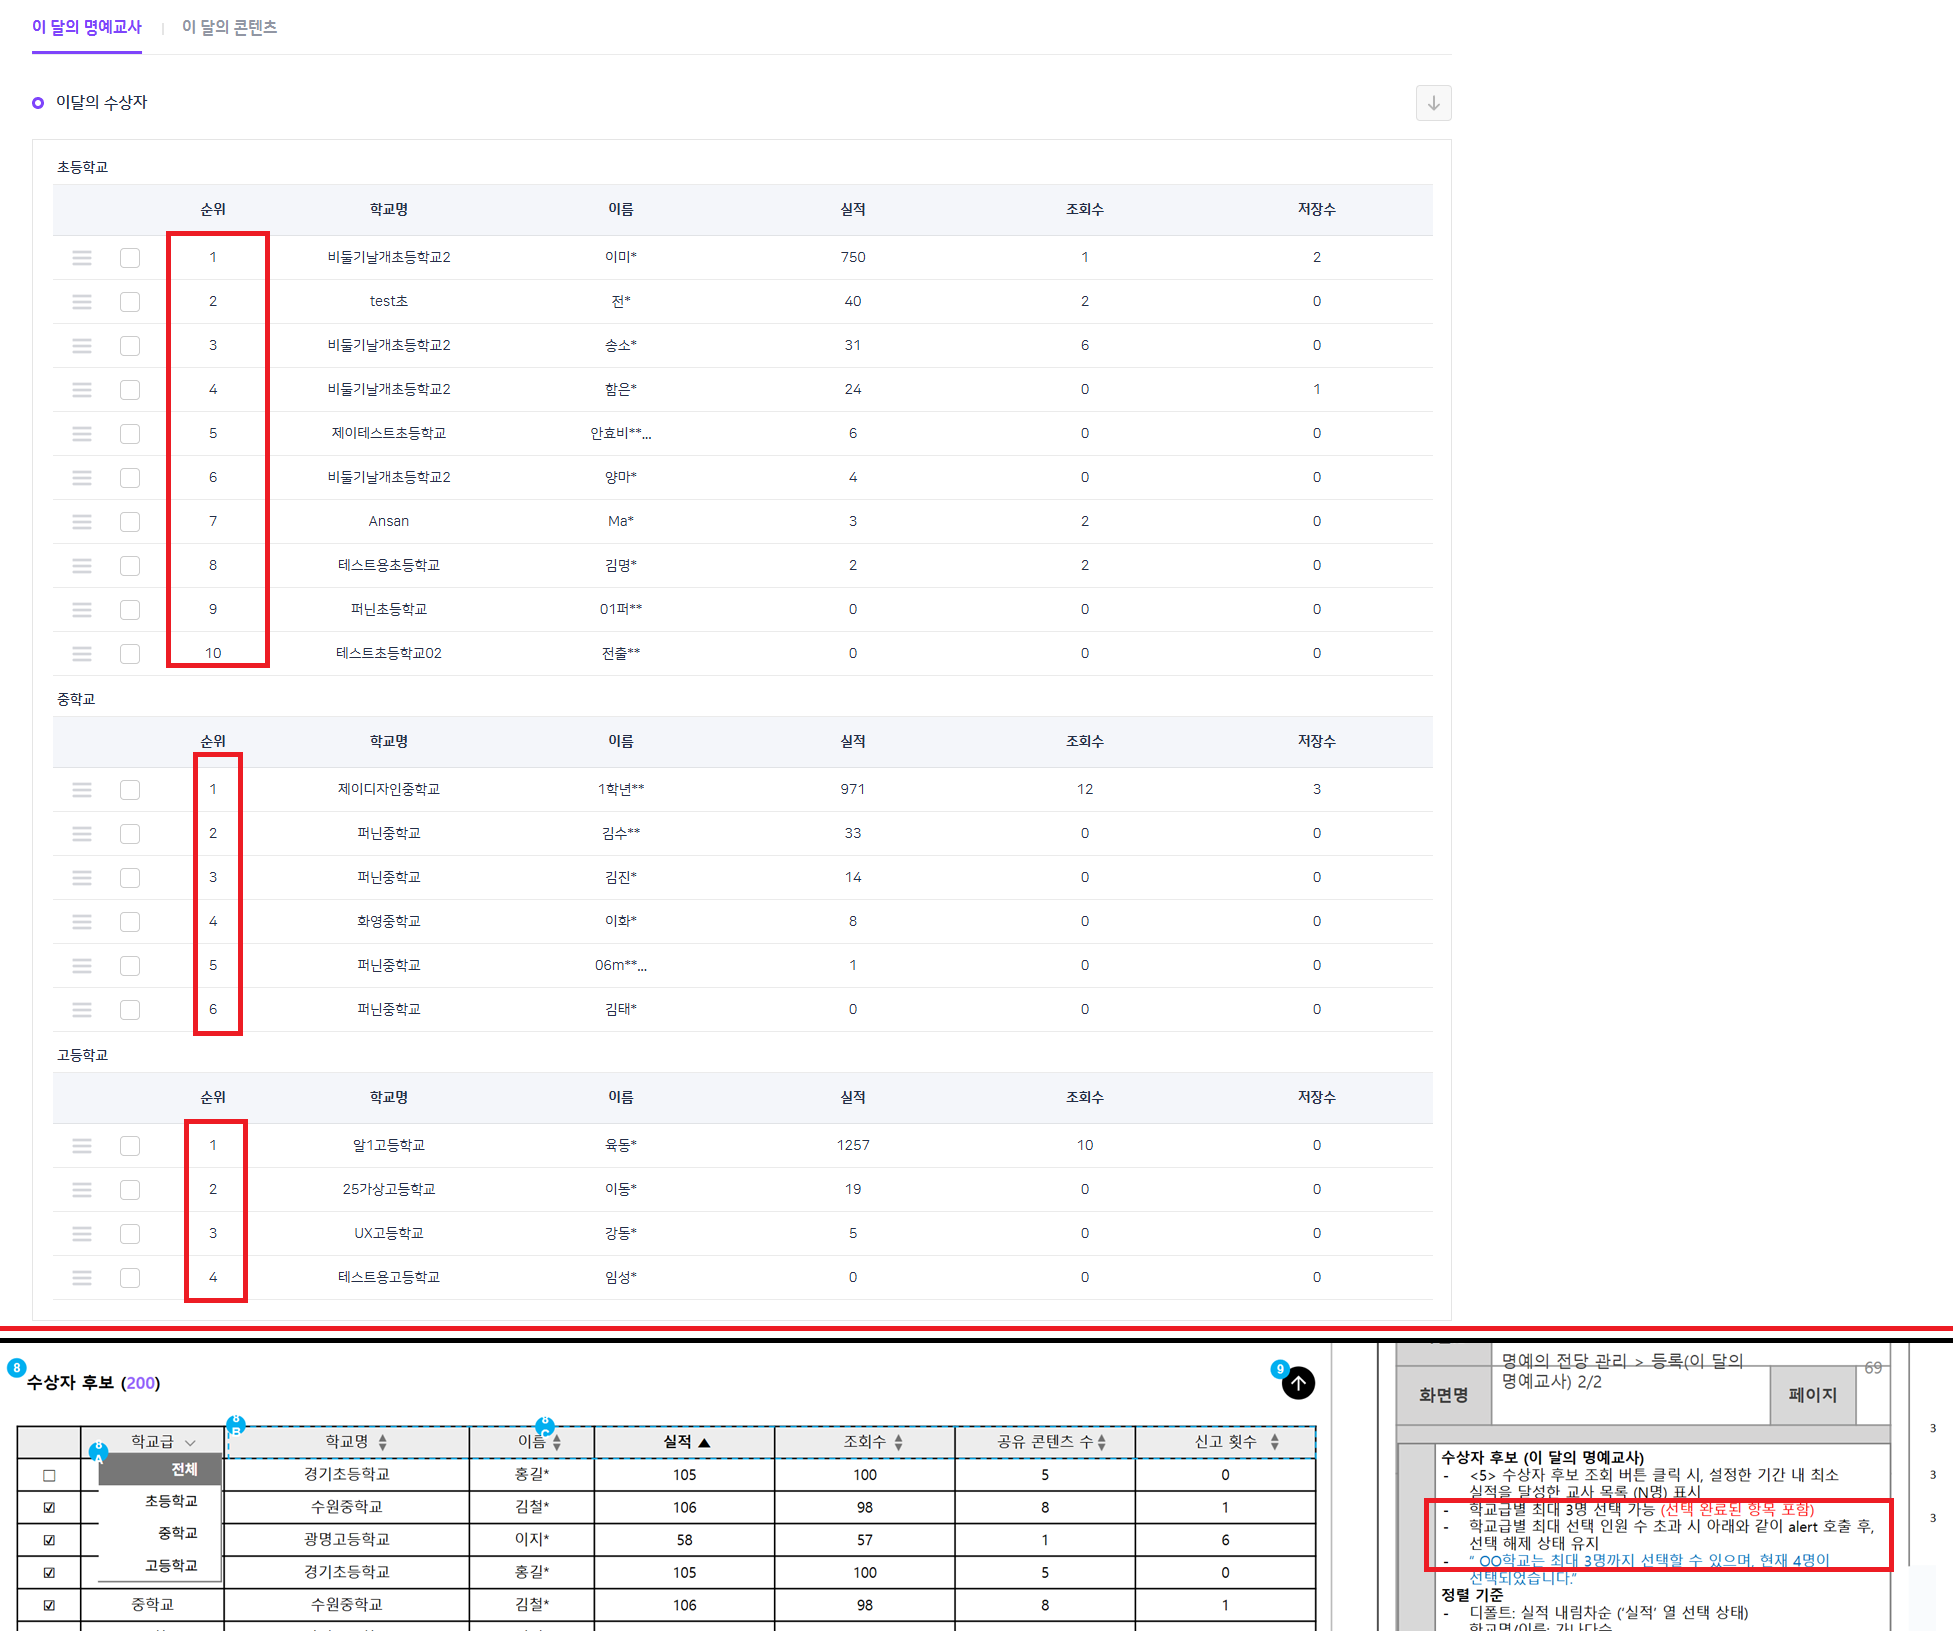Choose 초등학교 in the 학교급 dropdown list

171,1501
